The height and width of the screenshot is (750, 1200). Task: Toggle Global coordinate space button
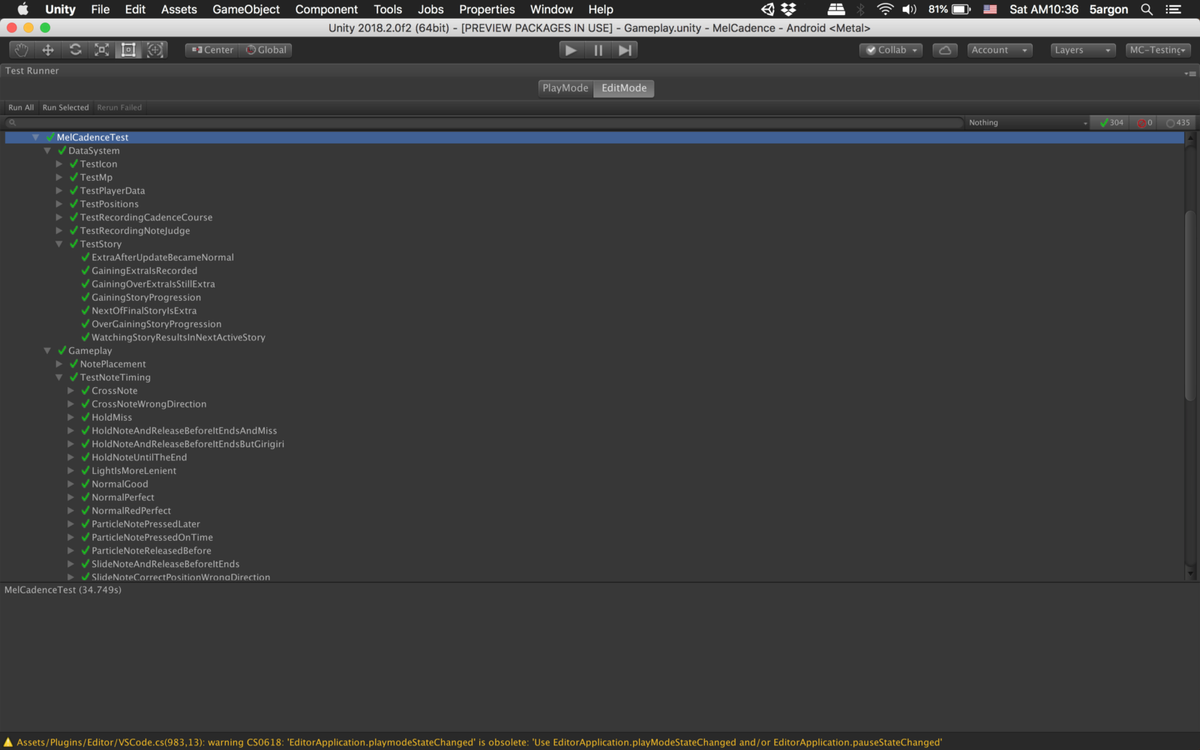coord(266,50)
